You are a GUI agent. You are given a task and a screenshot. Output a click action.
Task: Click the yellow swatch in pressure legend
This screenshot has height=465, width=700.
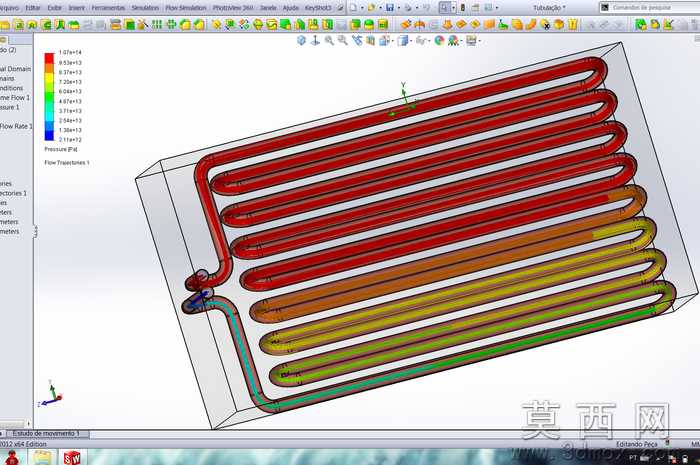[49, 78]
